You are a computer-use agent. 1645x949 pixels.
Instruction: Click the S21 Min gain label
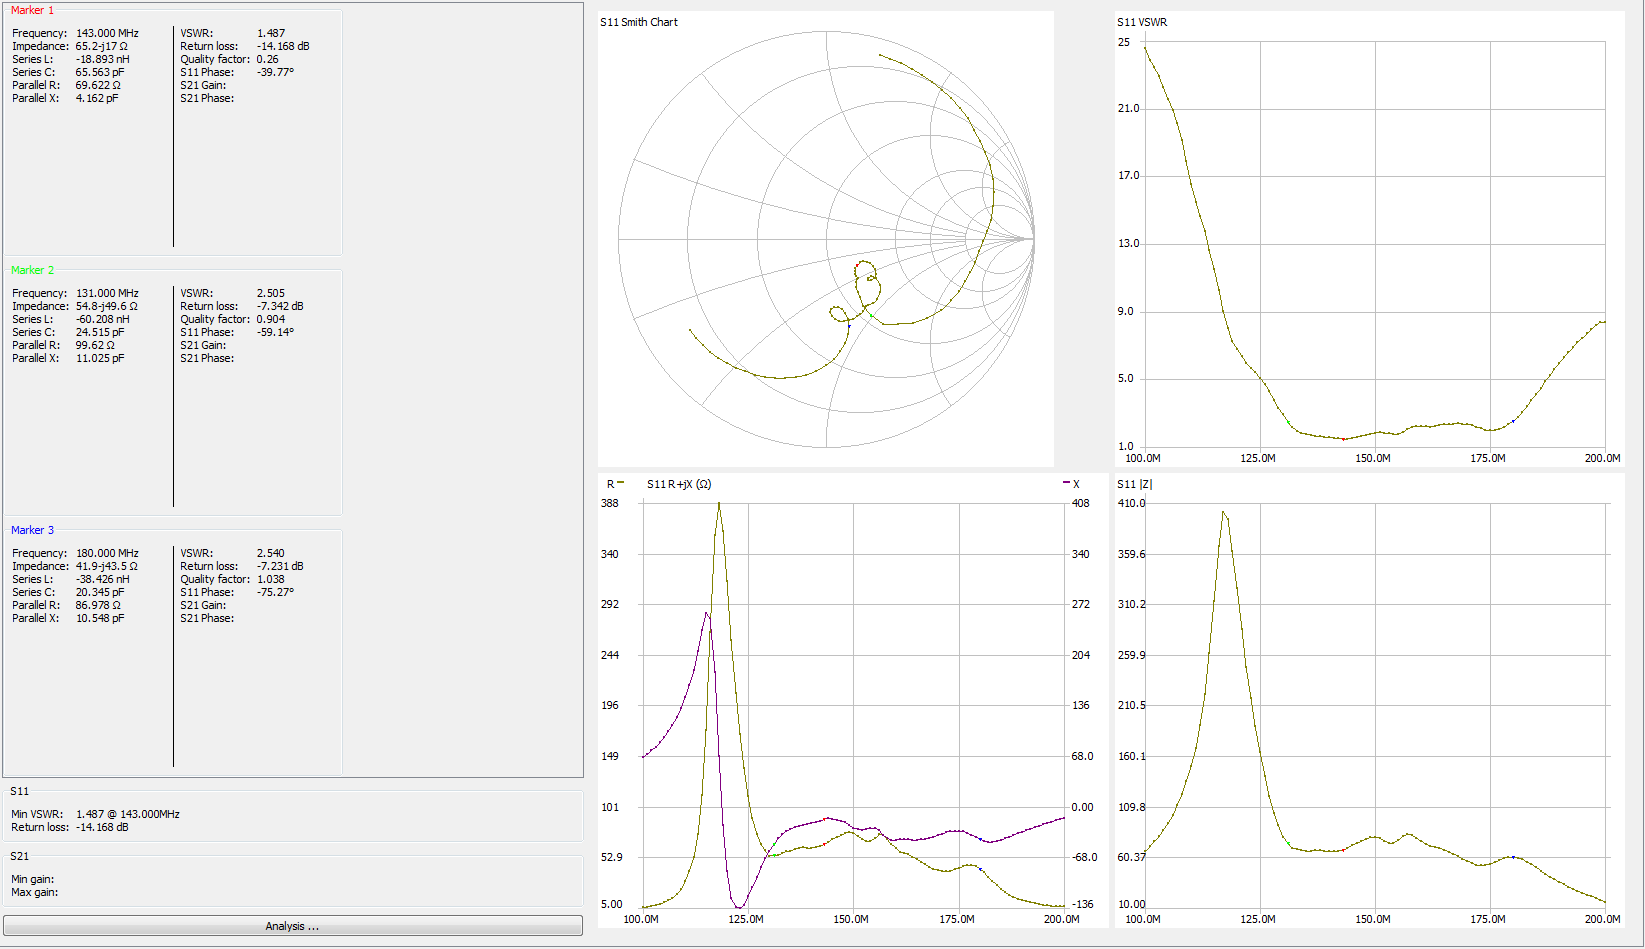pos(33,879)
